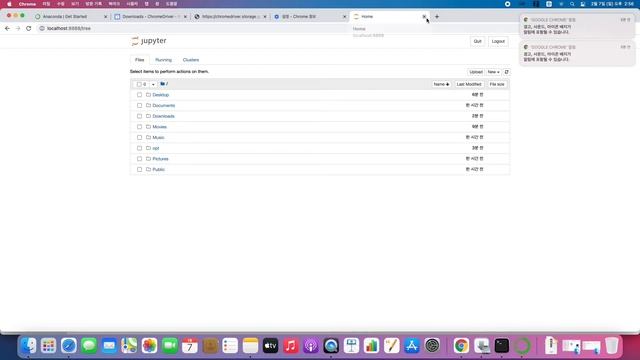Screen dimensions: 640x360
Task: Sort the file list by Name
Action: click(441, 84)
